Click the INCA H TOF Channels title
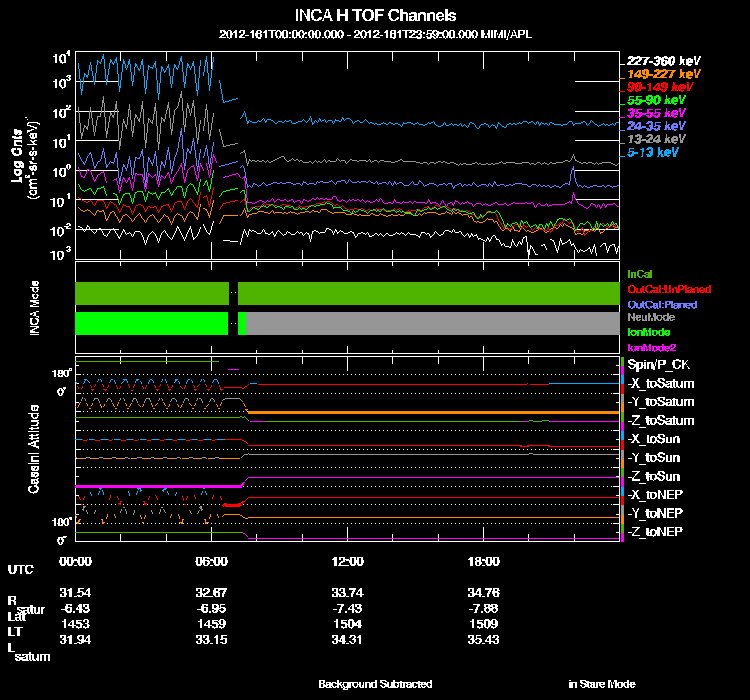 click(x=375, y=15)
